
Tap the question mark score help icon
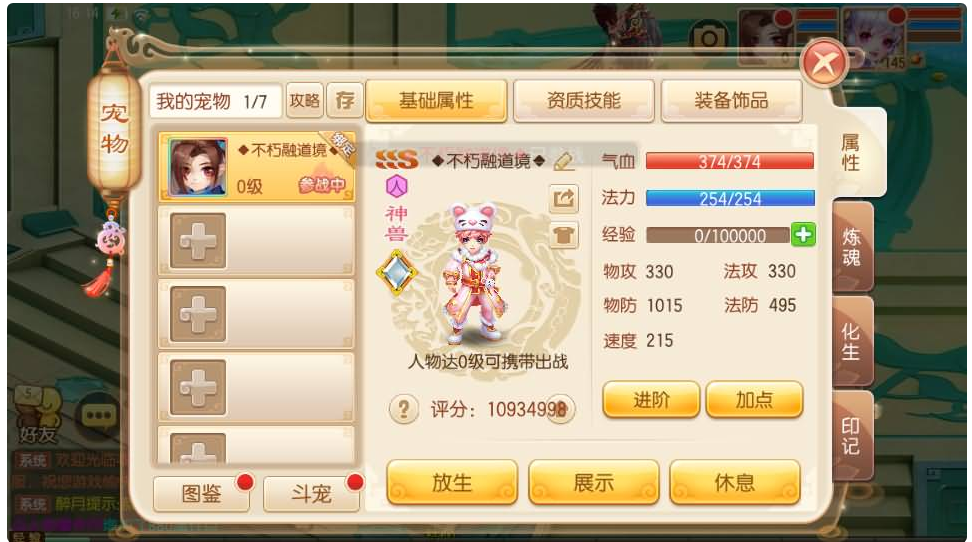(404, 409)
